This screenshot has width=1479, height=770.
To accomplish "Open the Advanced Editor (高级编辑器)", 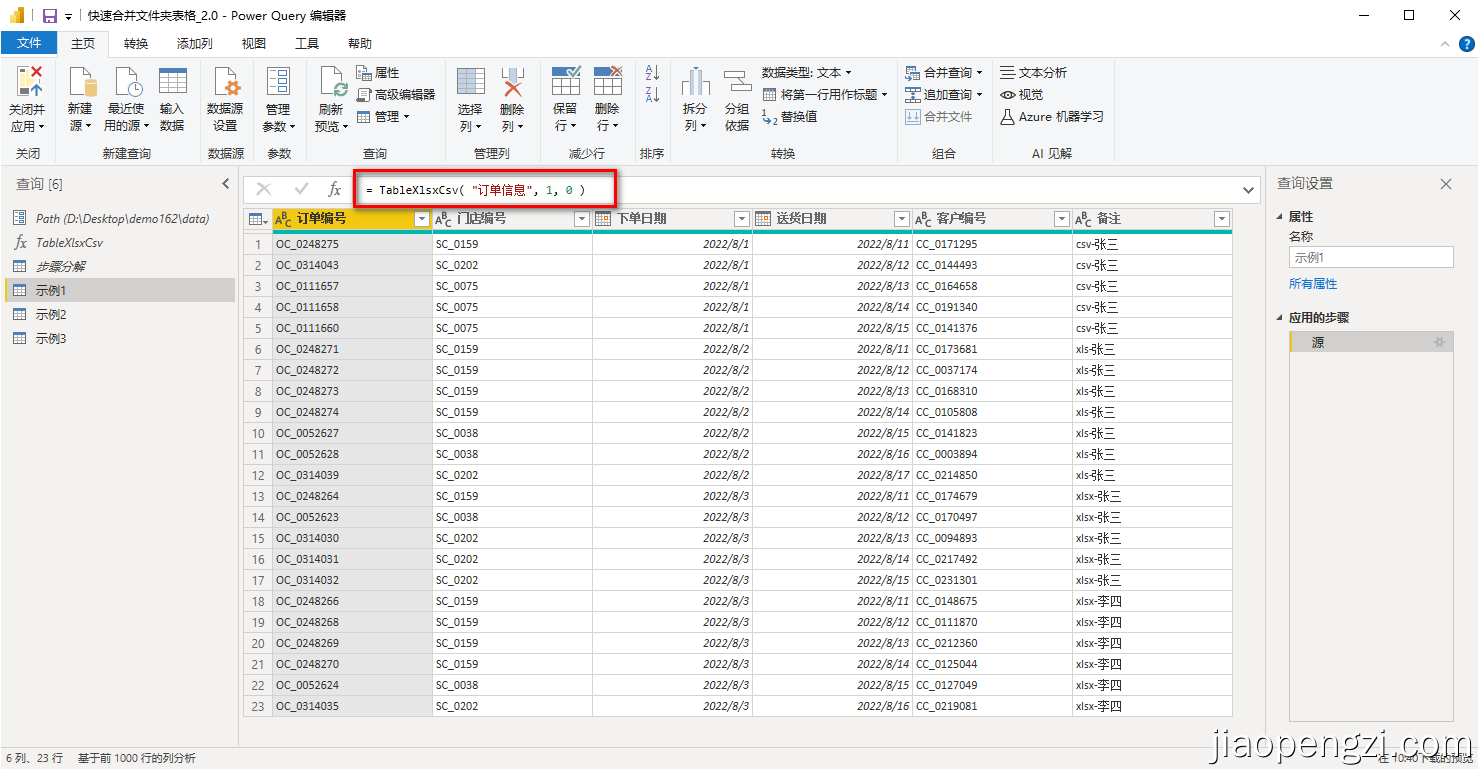I will (x=396, y=94).
